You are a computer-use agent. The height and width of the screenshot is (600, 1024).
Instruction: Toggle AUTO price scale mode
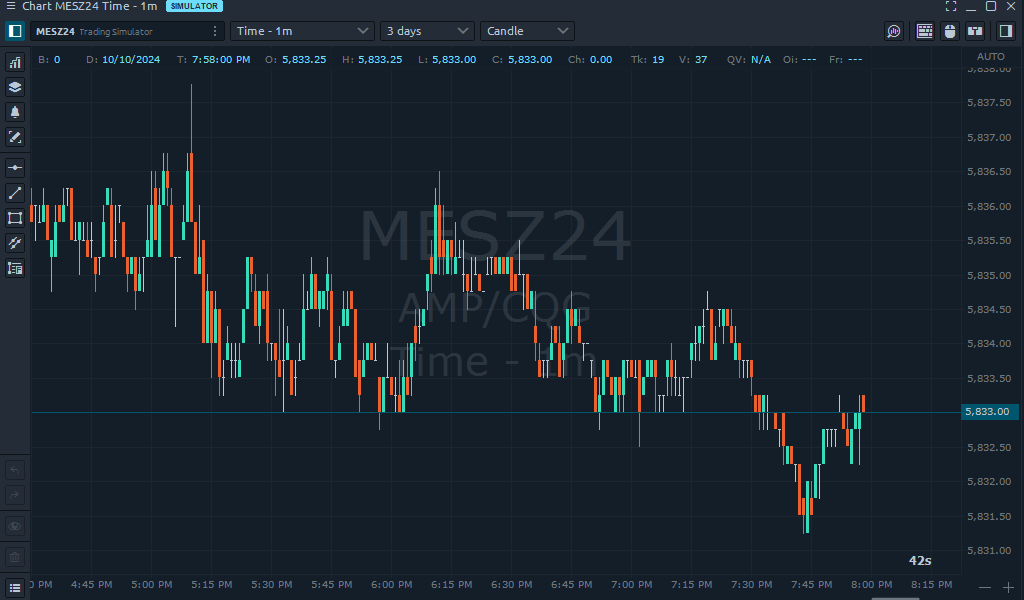click(x=990, y=56)
